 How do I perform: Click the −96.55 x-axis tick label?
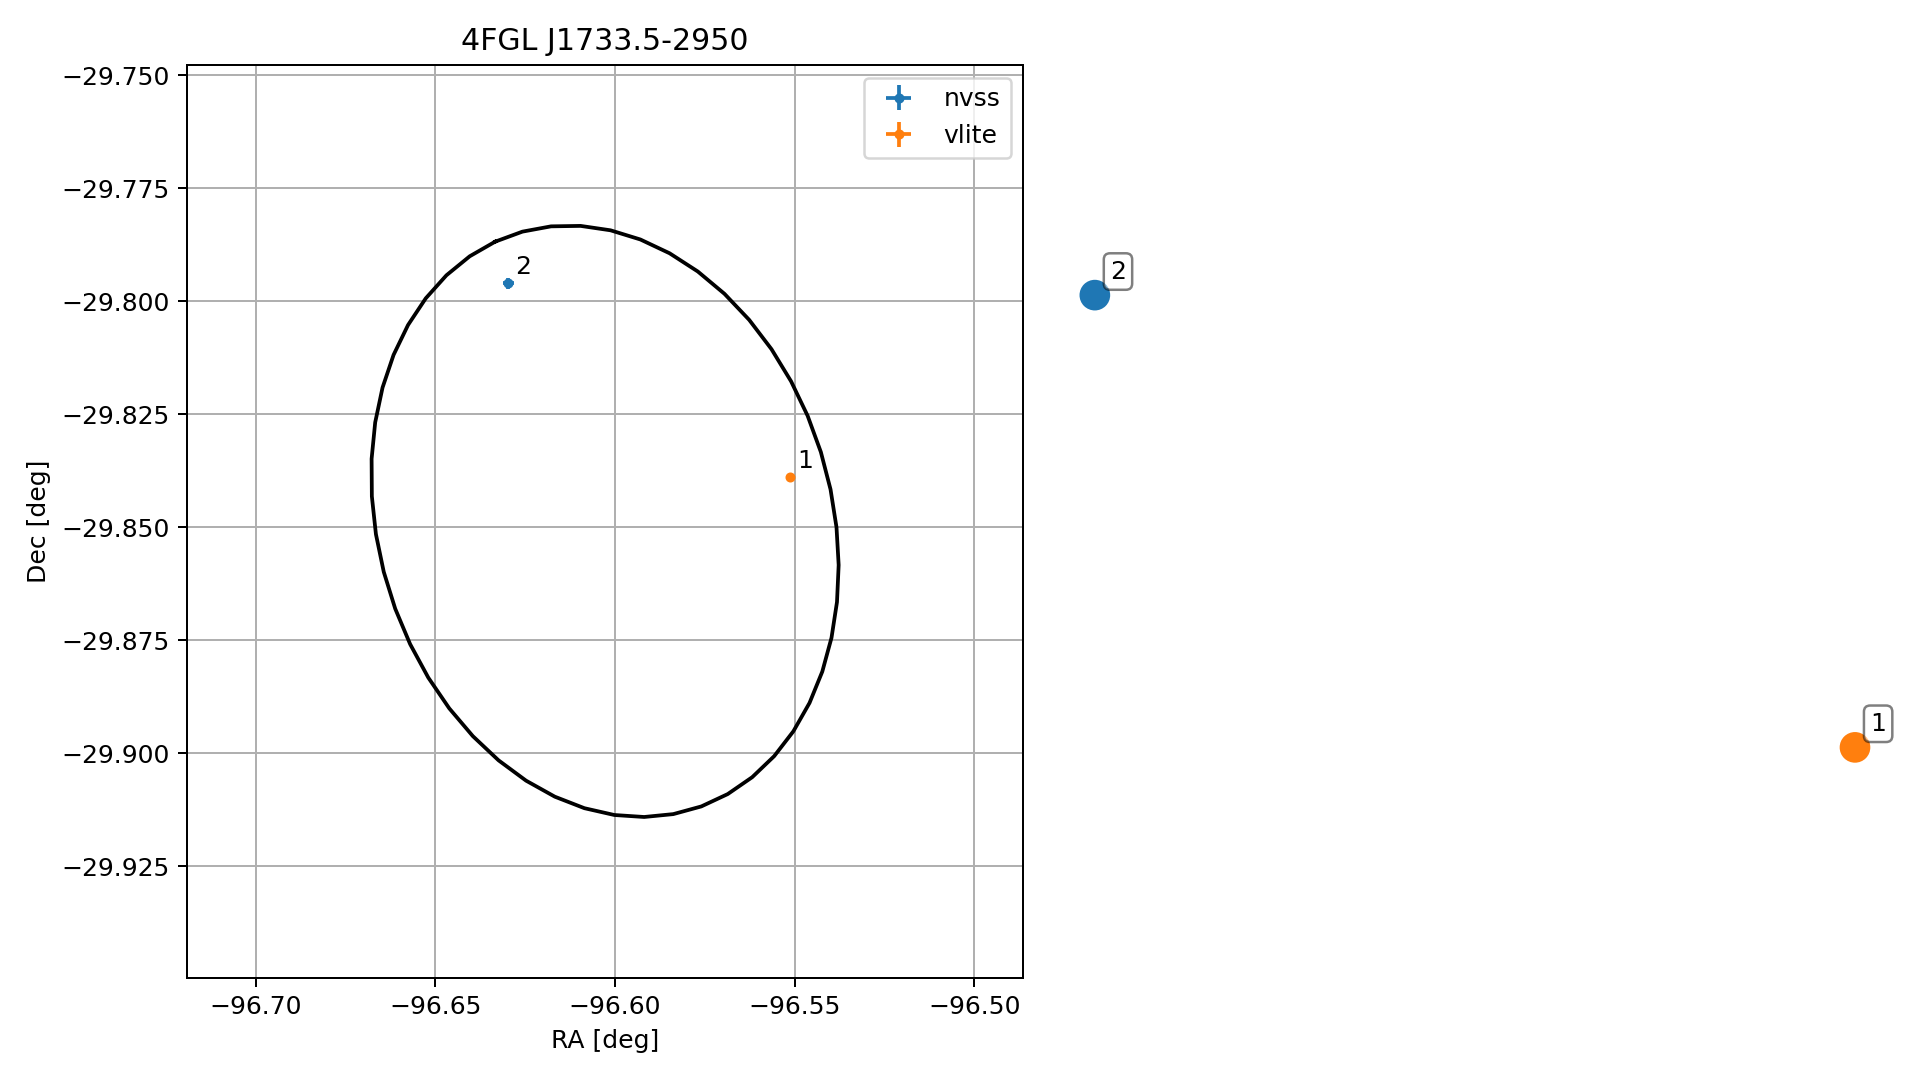pos(794,1006)
